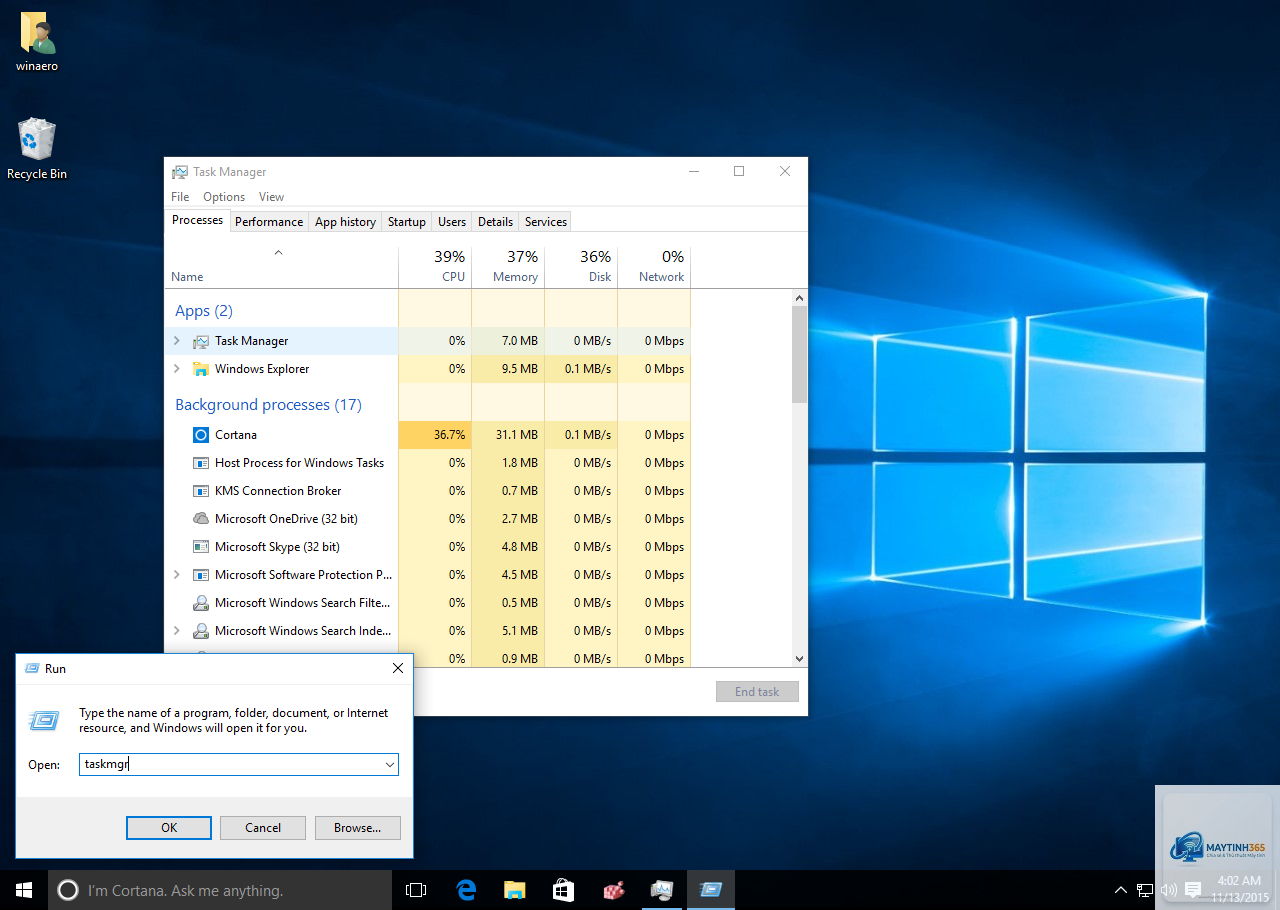This screenshot has width=1280, height=910.
Task: Click the process list scroll-up arrow
Action: [x=799, y=298]
